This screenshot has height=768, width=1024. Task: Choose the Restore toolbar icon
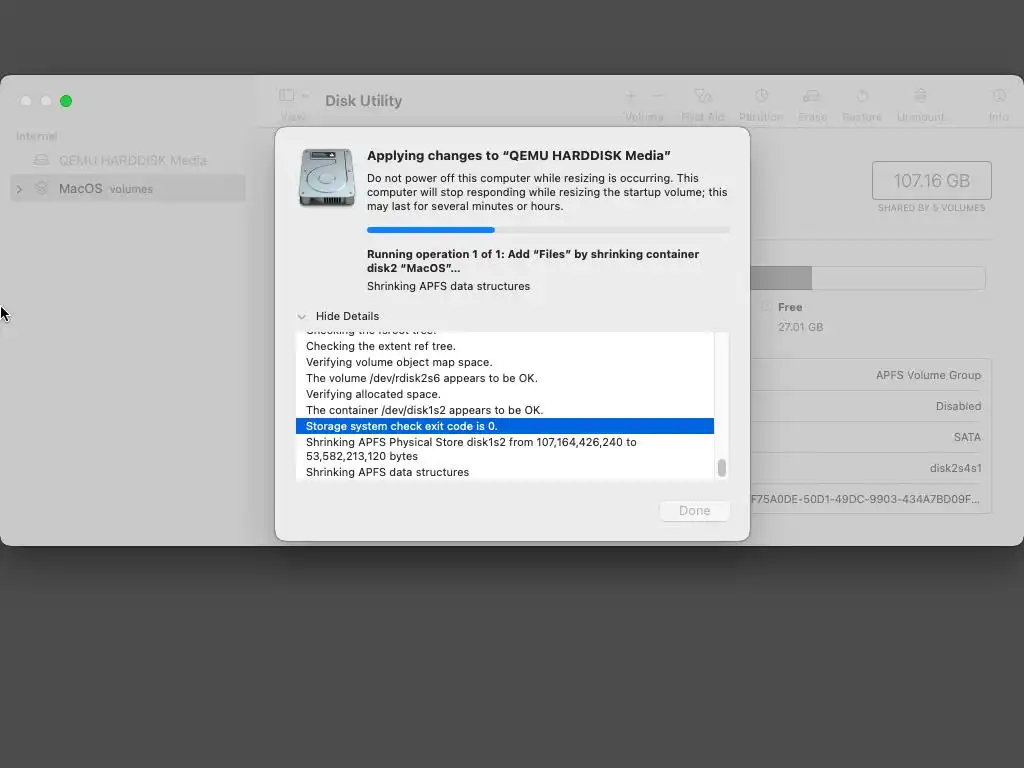pyautogui.click(x=862, y=96)
